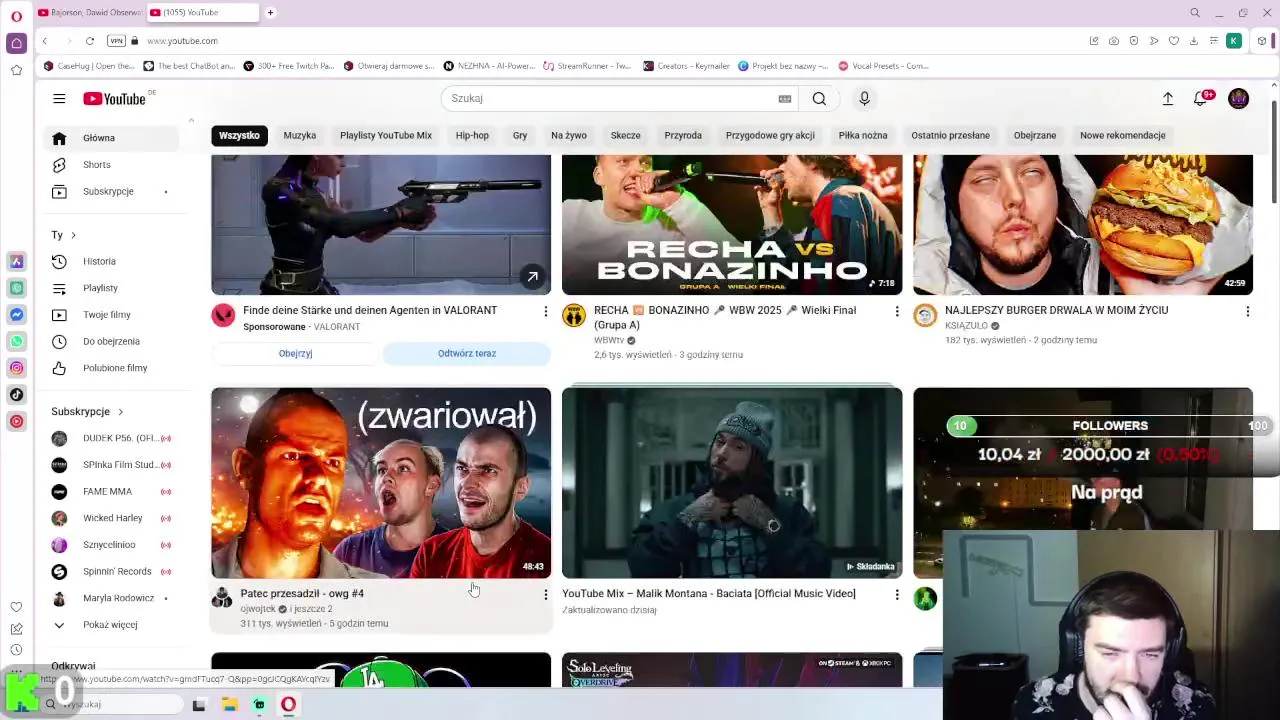The height and width of the screenshot is (720, 1280).
Task: Select the Przyroda filter chip
Action: tap(683, 135)
